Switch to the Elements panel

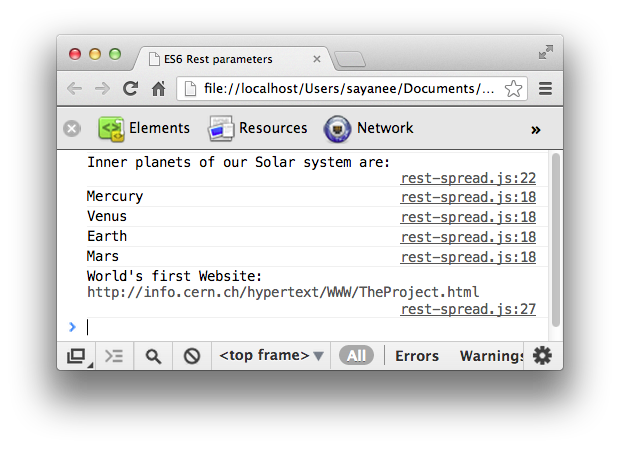[143, 128]
